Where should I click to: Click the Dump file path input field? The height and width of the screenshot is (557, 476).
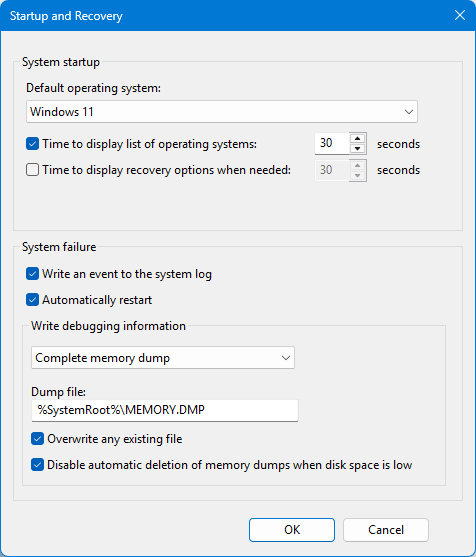[x=165, y=410]
